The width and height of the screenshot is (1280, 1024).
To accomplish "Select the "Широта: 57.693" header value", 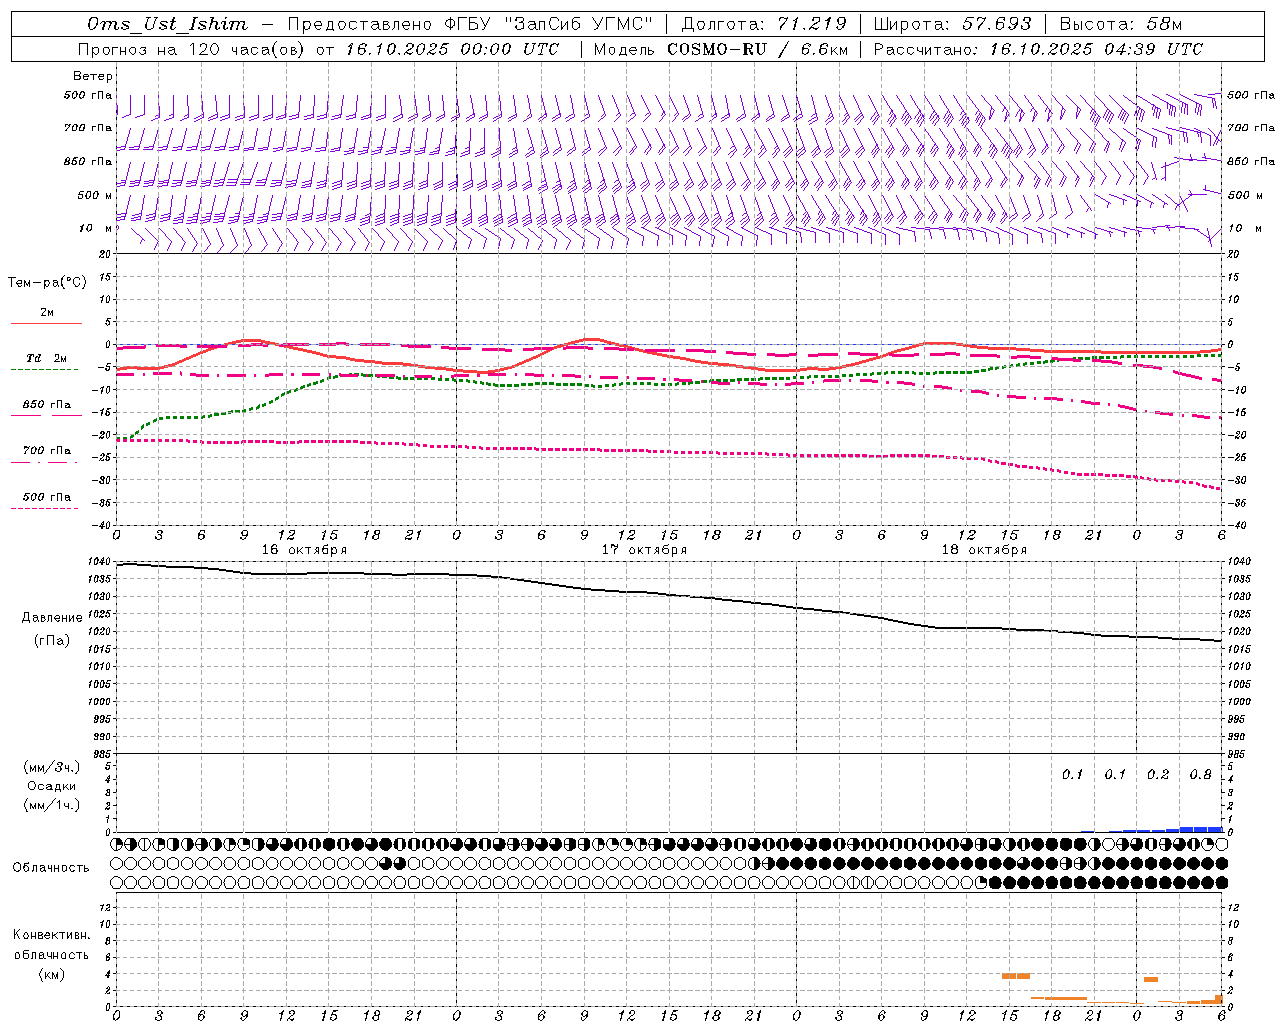I will point(952,24).
